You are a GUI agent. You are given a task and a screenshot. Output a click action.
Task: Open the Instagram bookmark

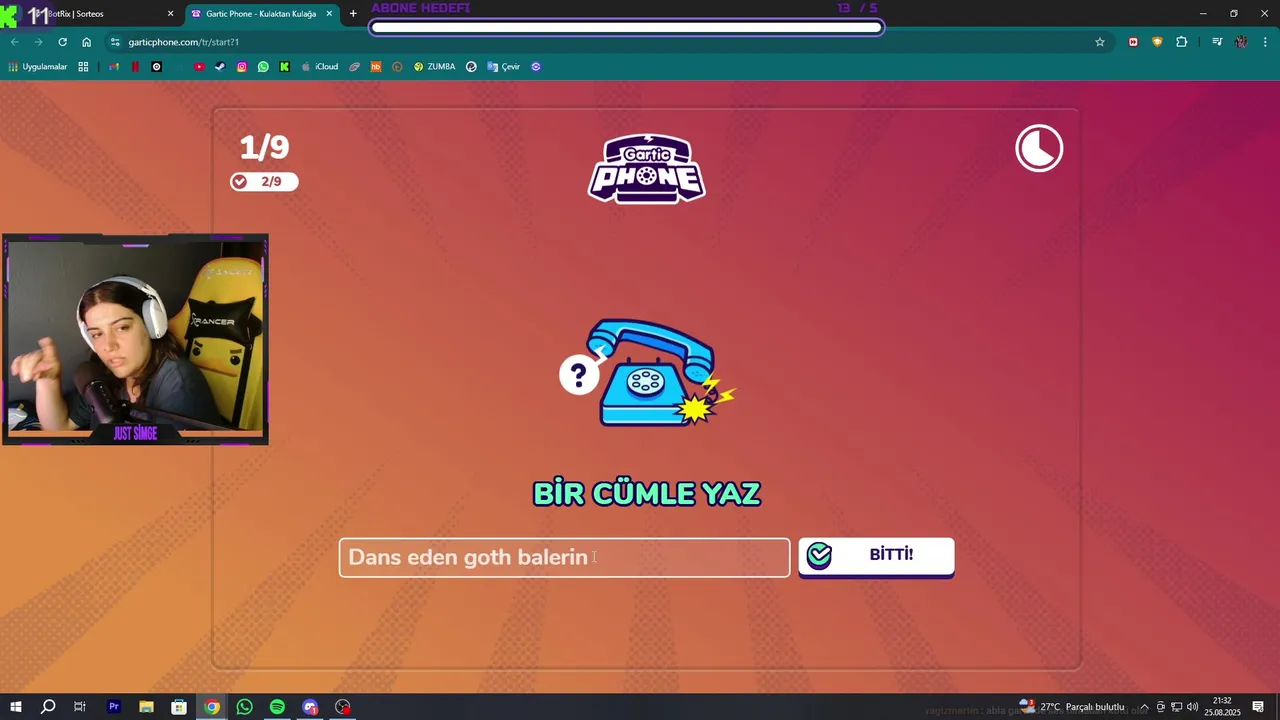[242, 67]
